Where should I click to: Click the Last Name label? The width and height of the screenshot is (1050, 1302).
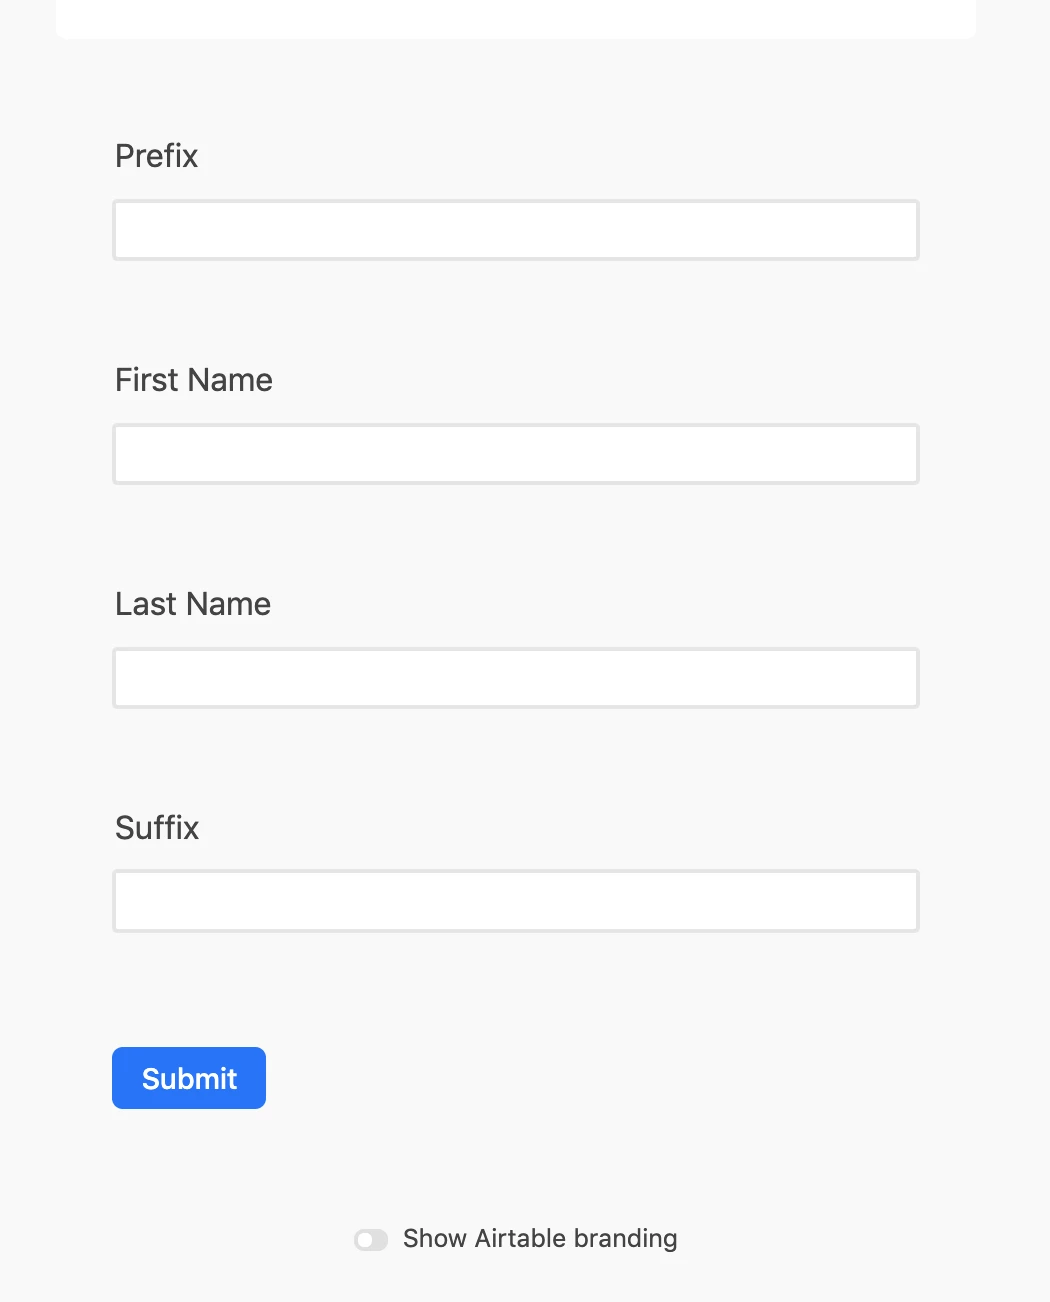tap(193, 604)
